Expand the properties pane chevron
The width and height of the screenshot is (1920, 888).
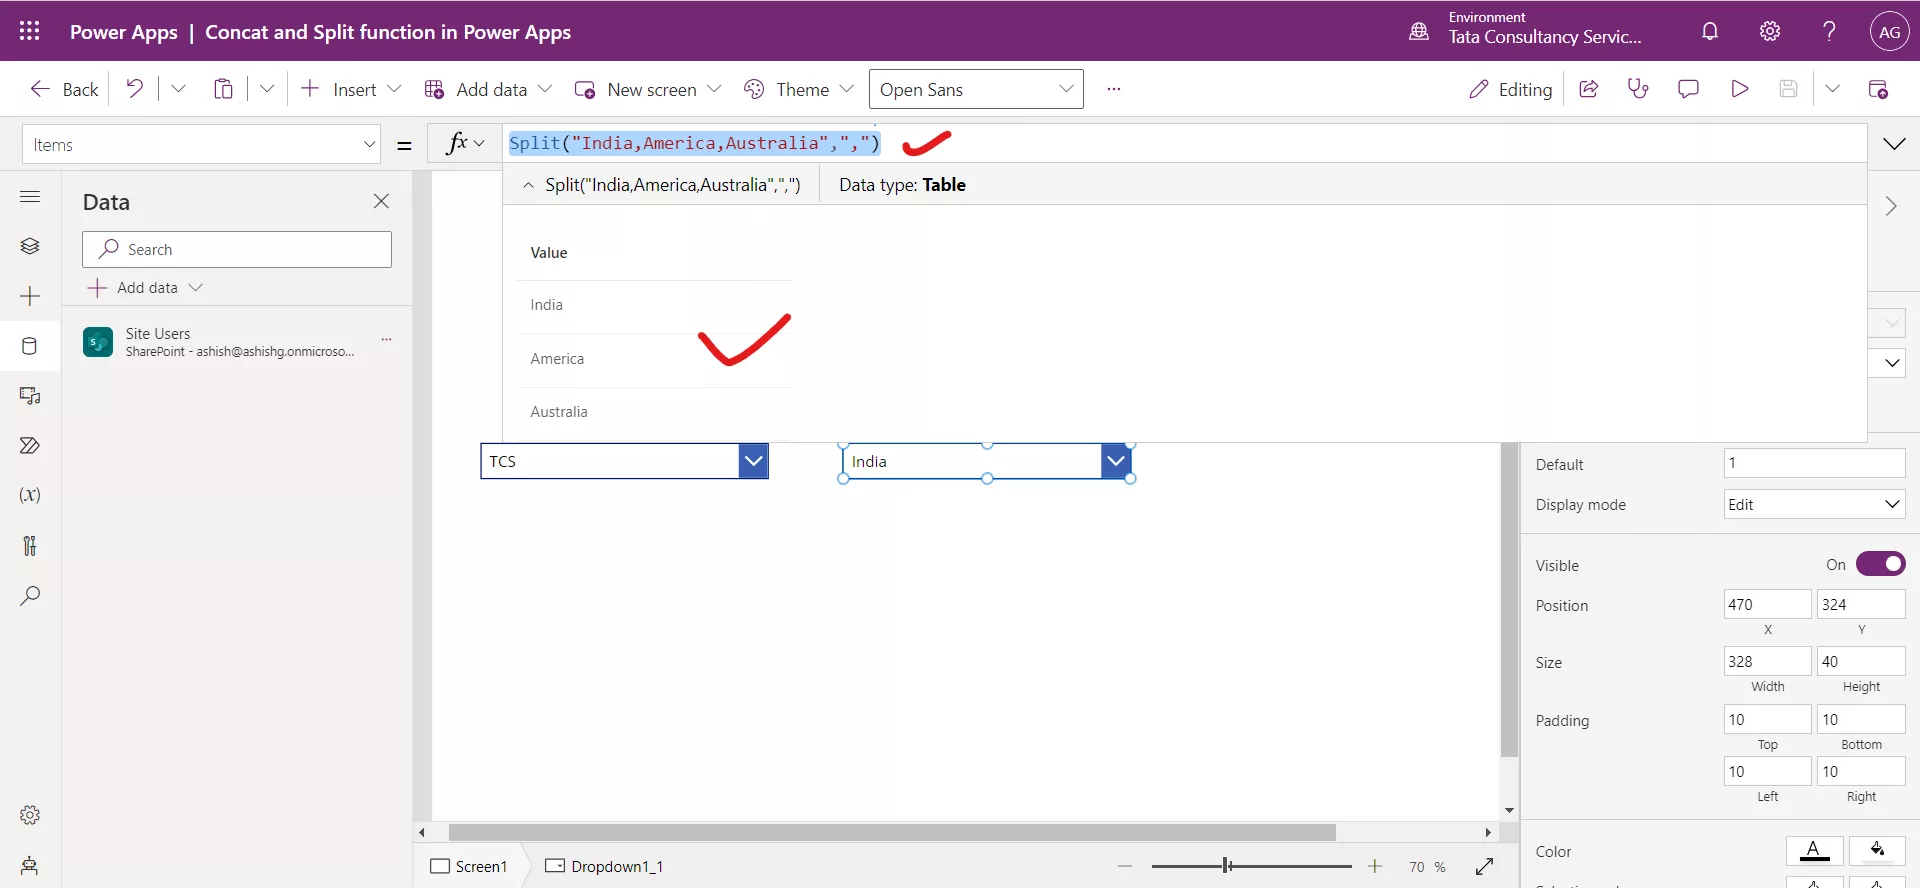click(1891, 206)
